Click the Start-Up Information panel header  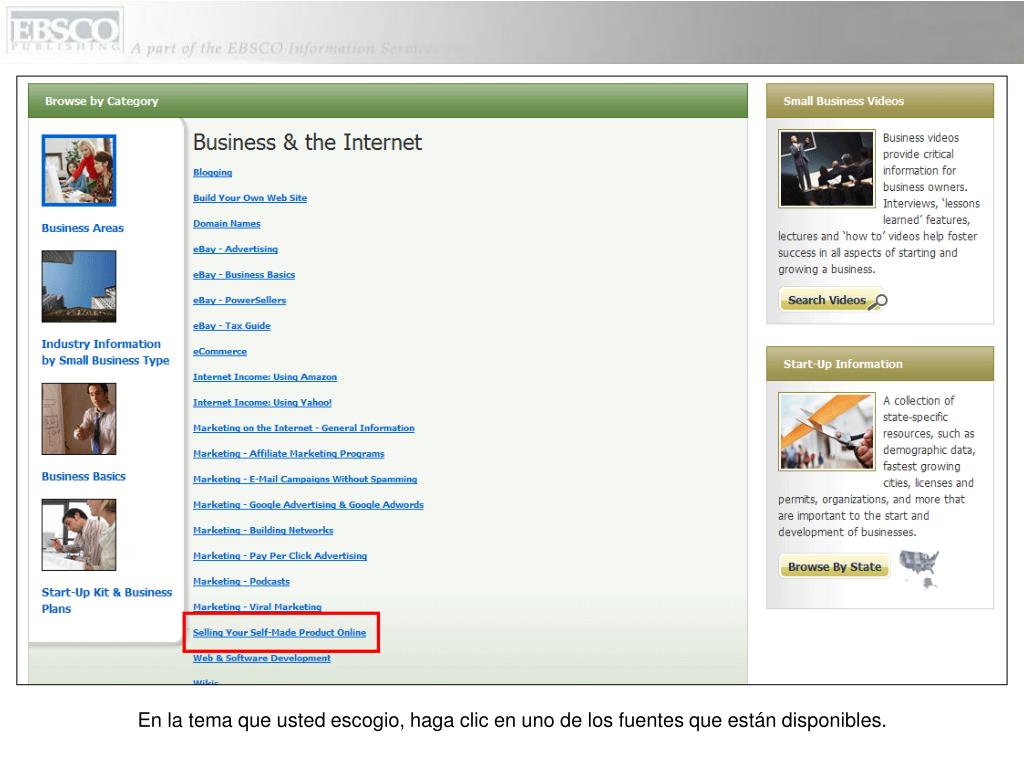879,364
